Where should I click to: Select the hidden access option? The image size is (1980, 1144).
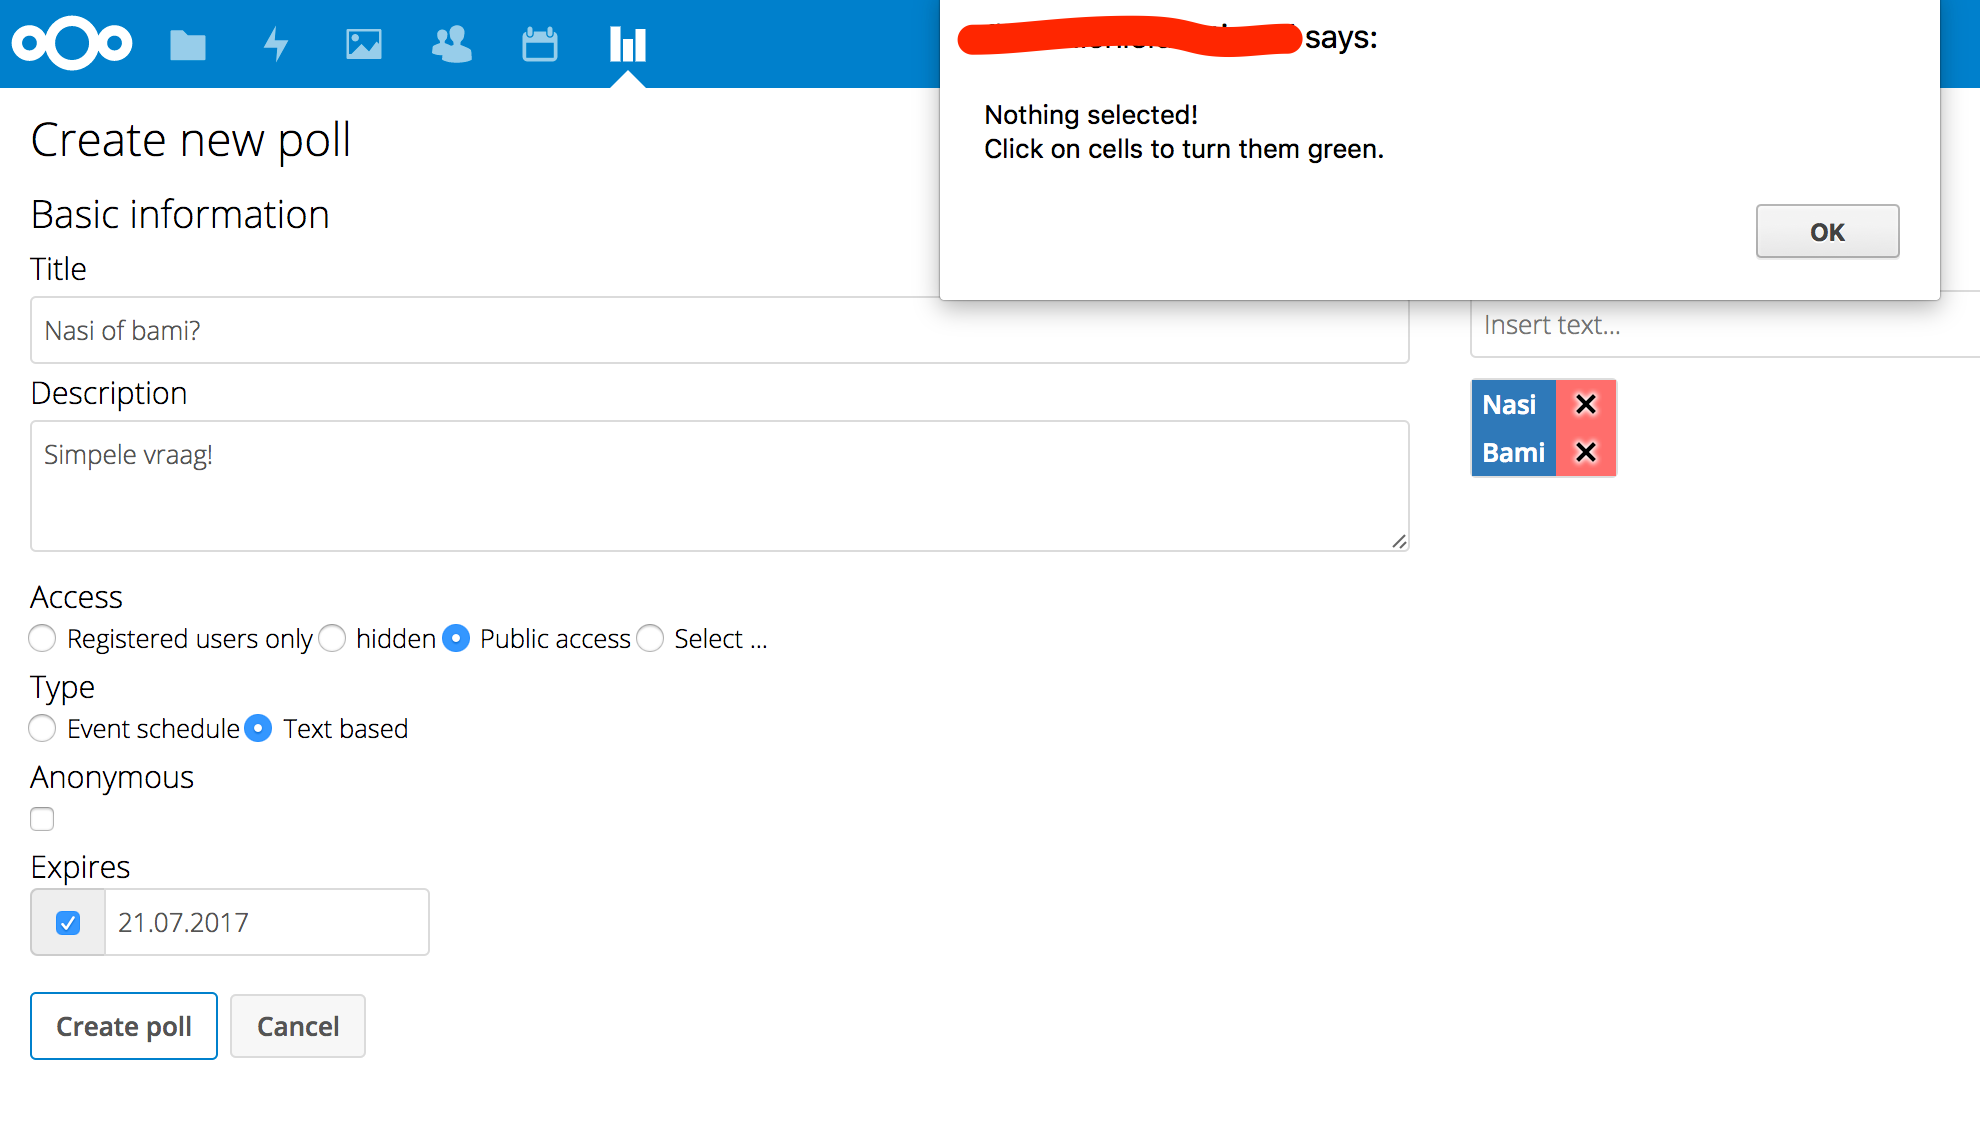332,638
